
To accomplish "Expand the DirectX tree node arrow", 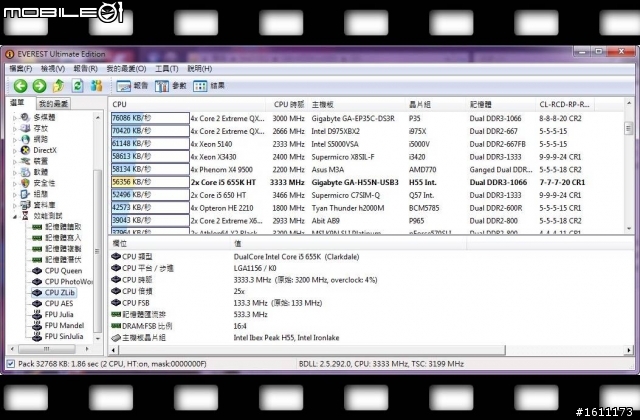I will click(x=15, y=151).
